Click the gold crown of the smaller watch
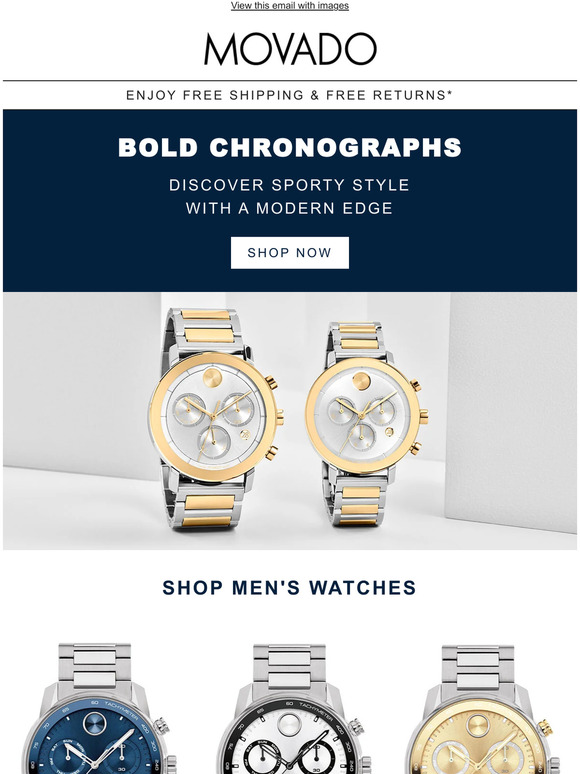The image size is (580, 774). pos(424,417)
